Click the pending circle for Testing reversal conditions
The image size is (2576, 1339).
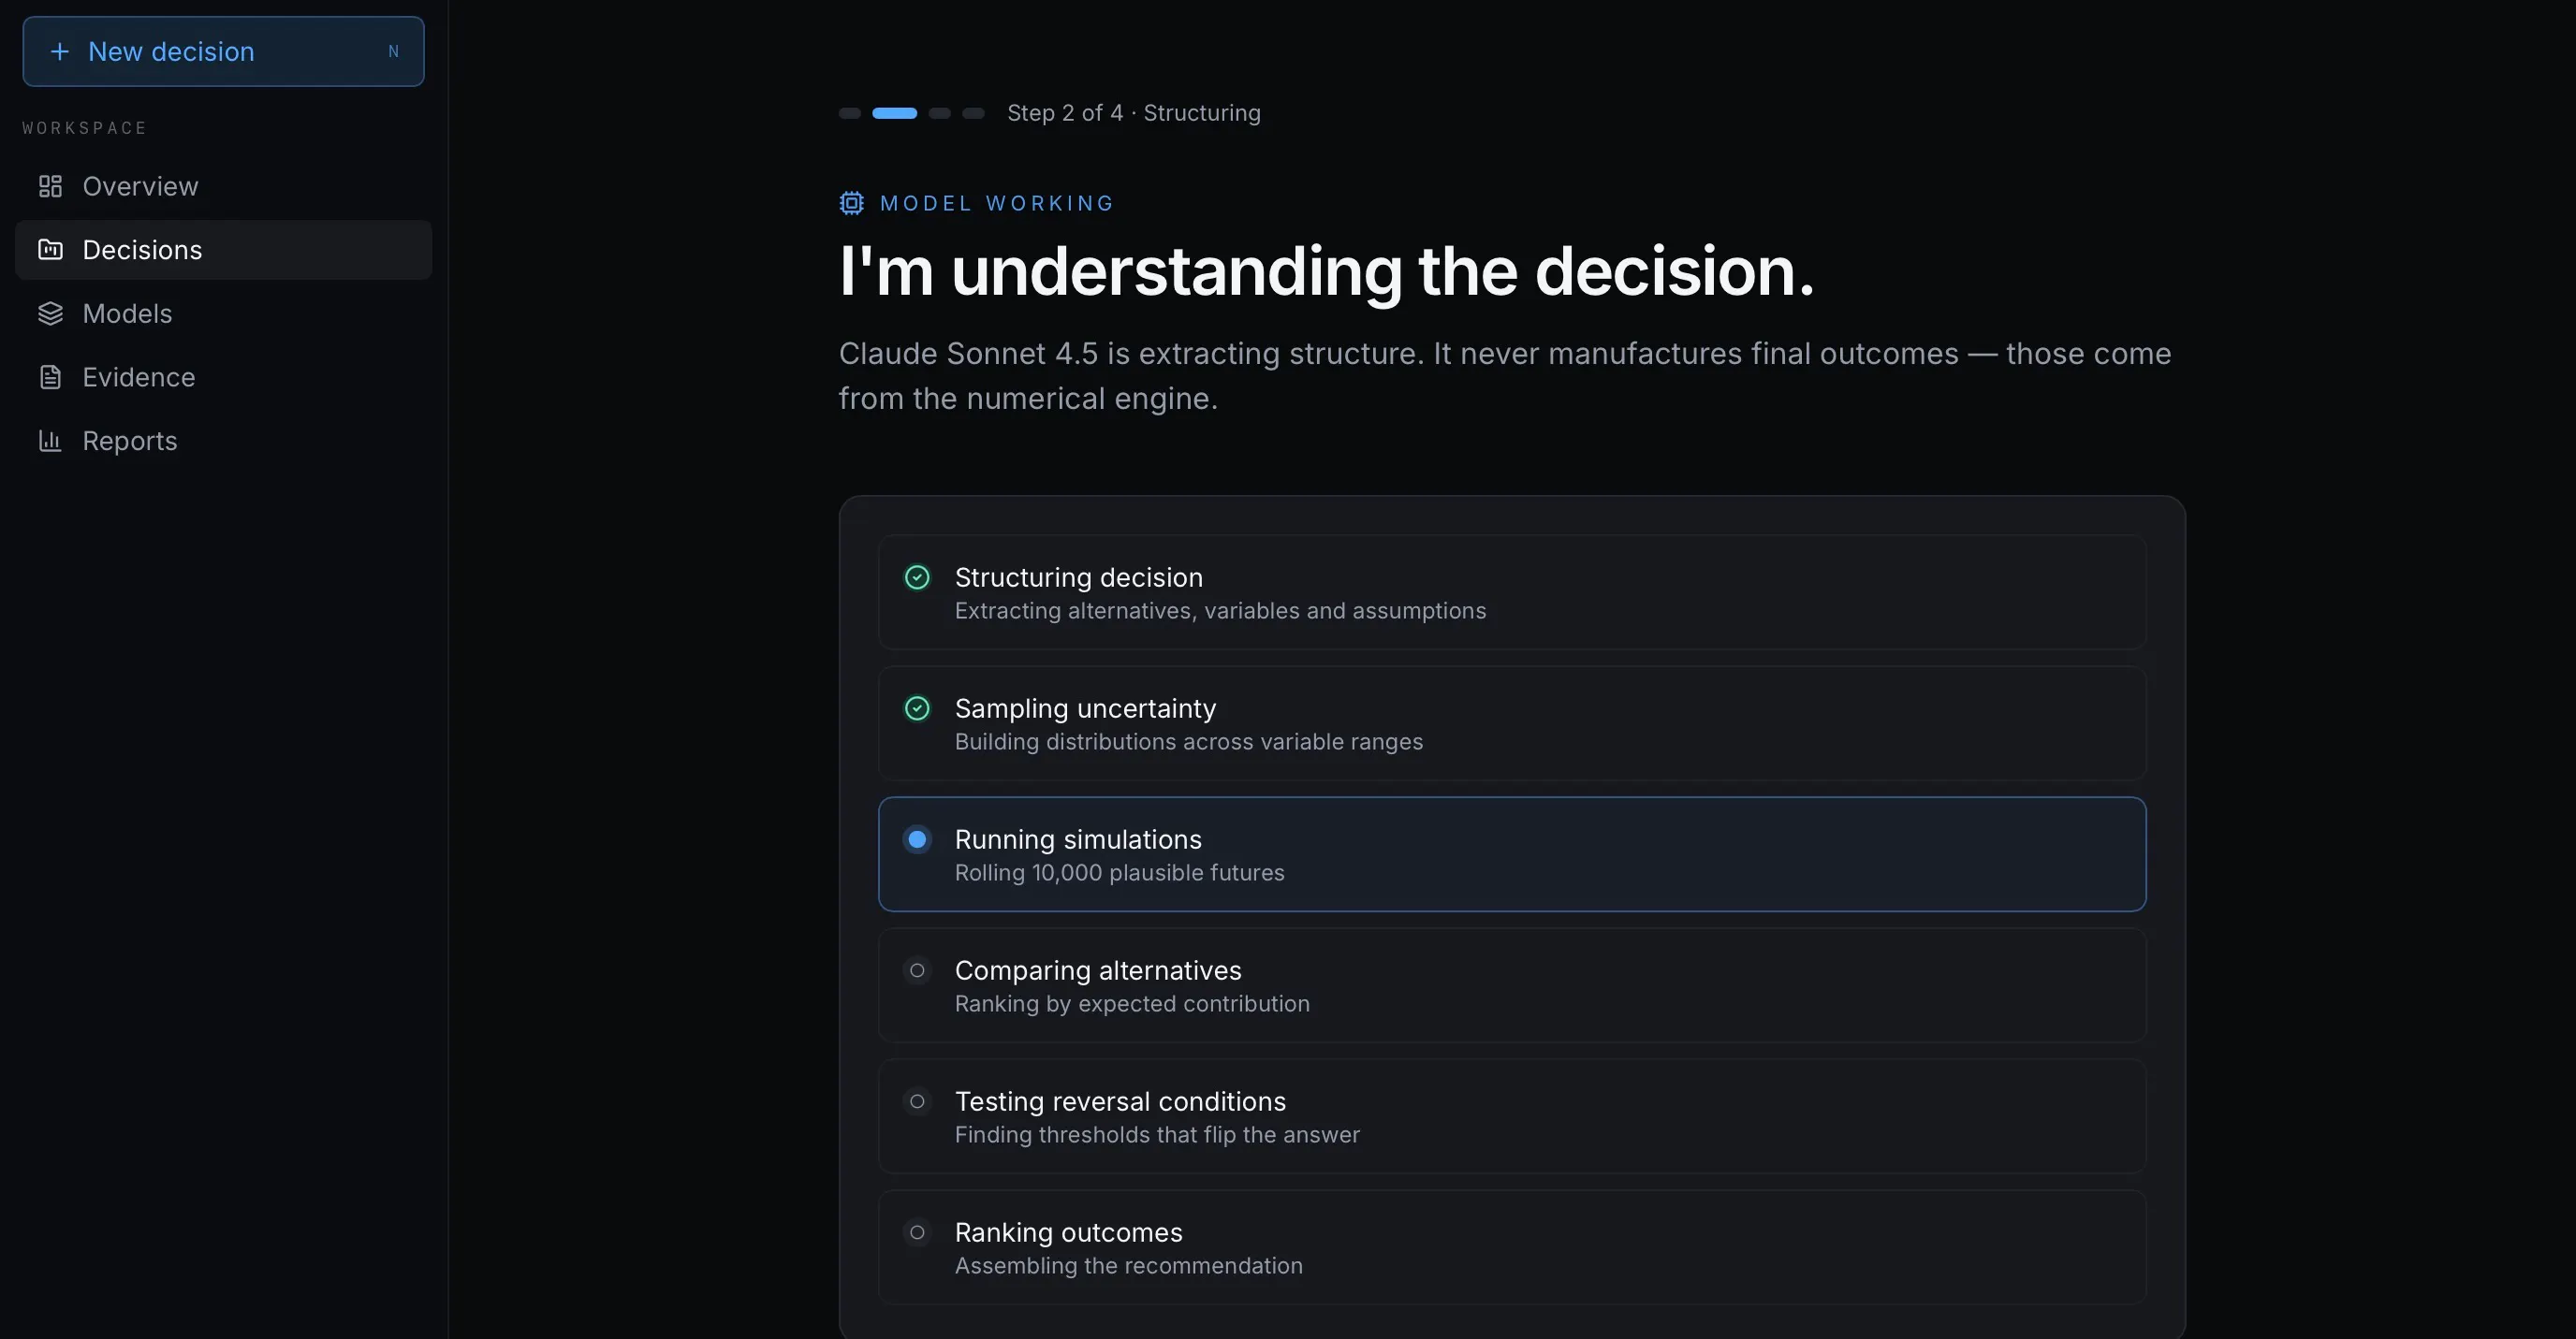[x=917, y=1101]
